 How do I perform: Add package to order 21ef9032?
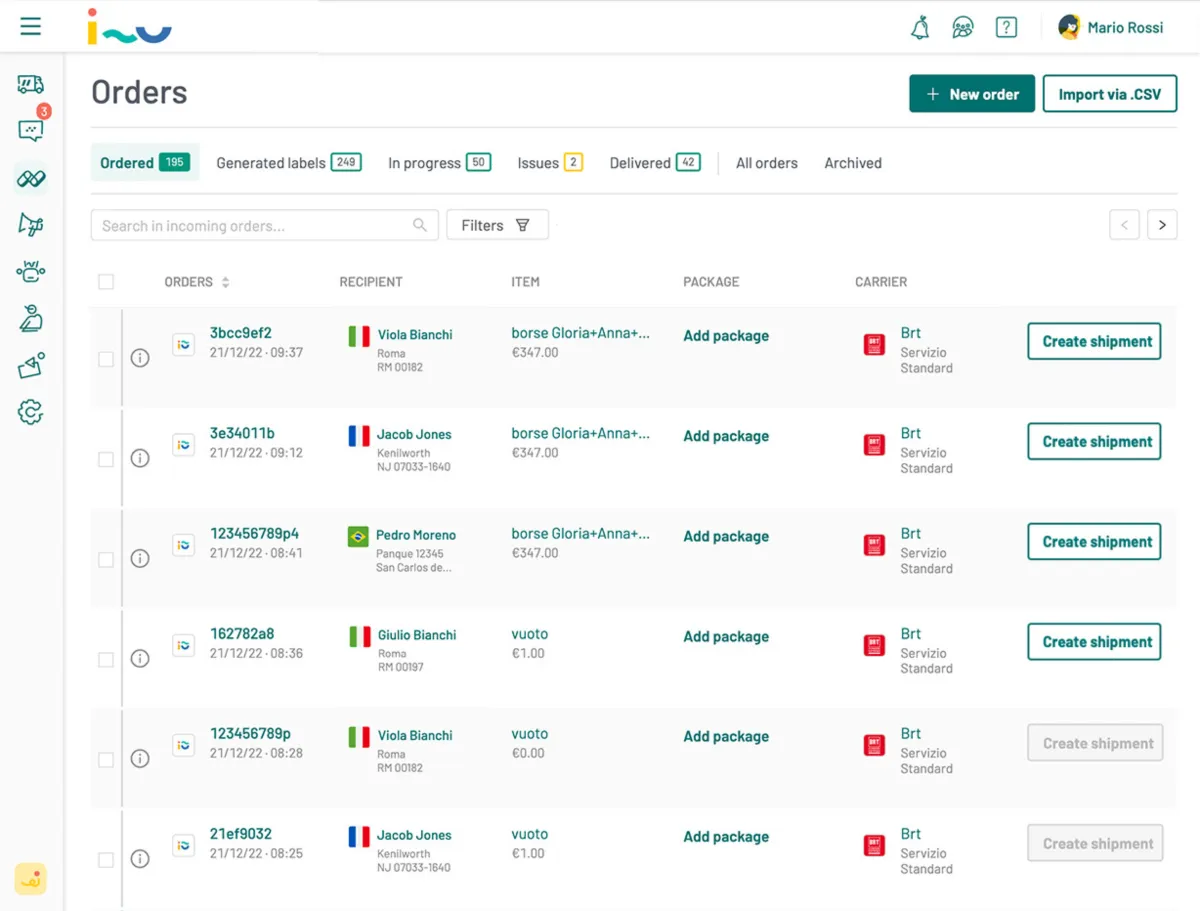click(x=726, y=837)
